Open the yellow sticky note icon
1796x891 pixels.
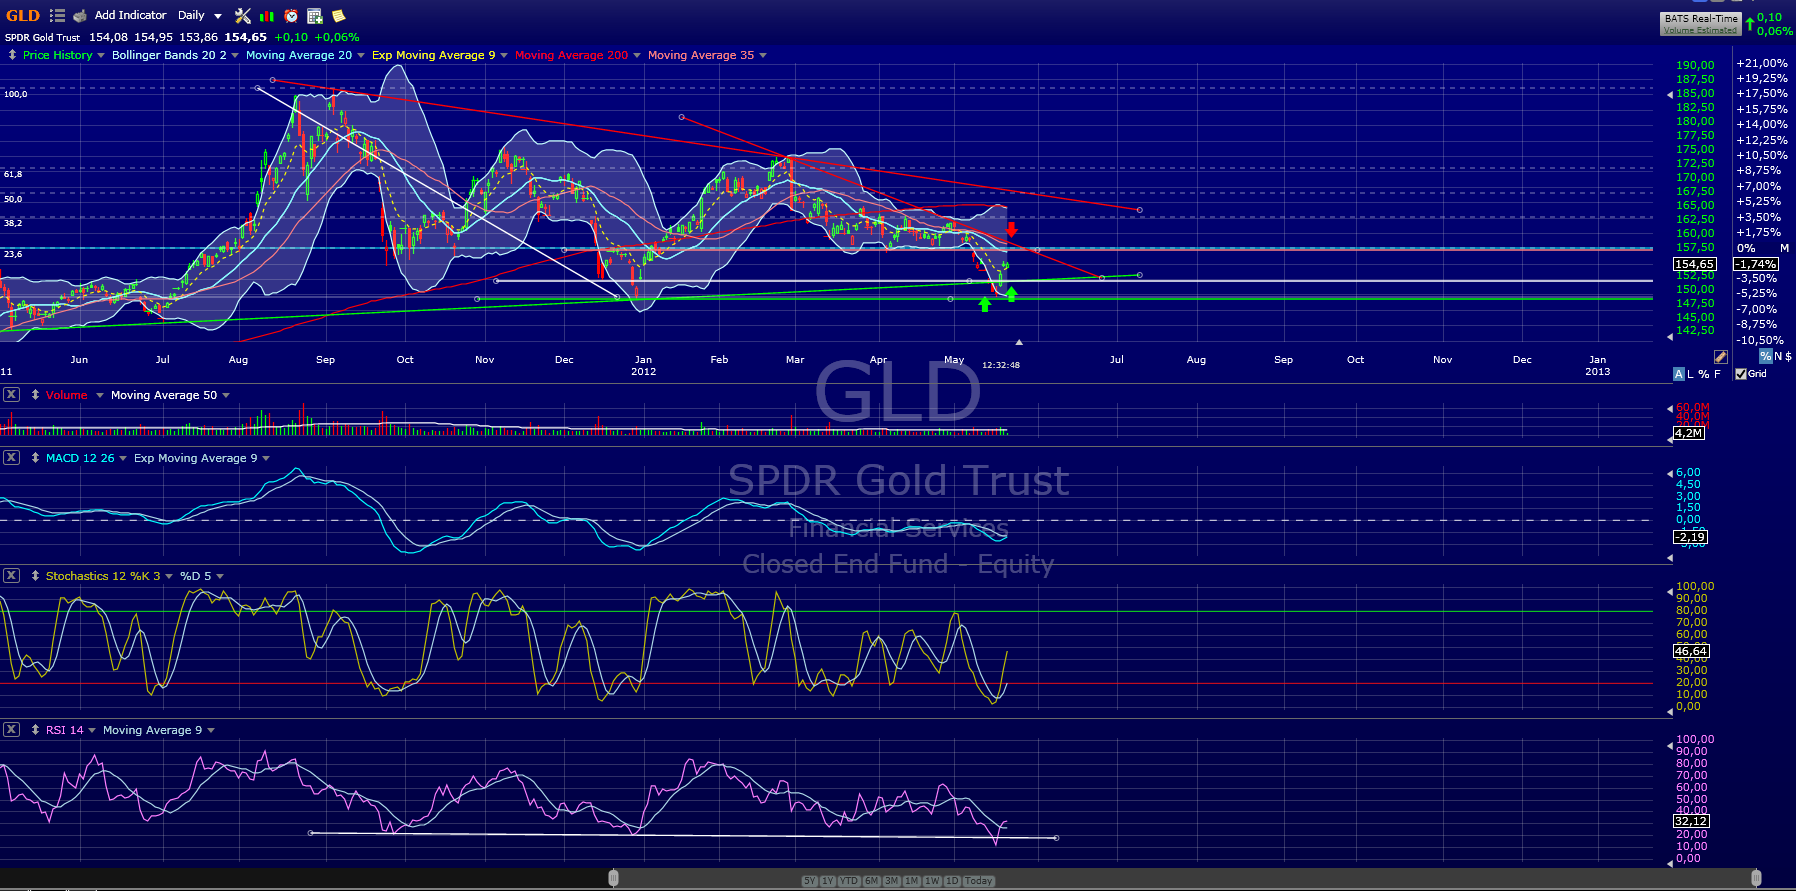point(338,16)
